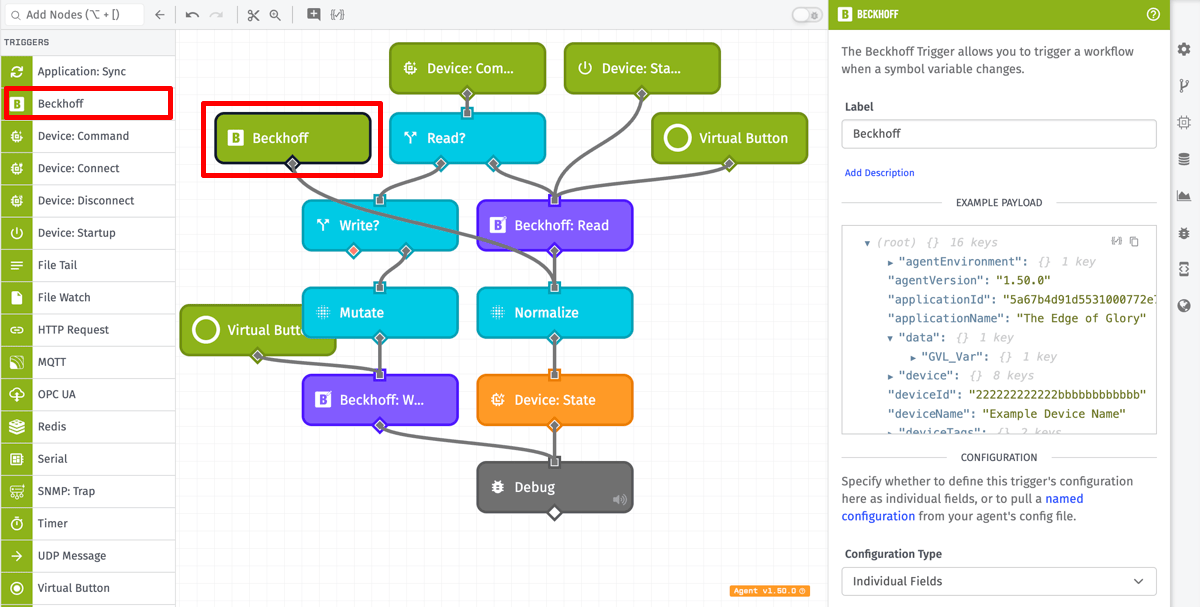Collapse the (root) payload node
This screenshot has height=607, width=1200.
pyautogui.click(x=867, y=243)
